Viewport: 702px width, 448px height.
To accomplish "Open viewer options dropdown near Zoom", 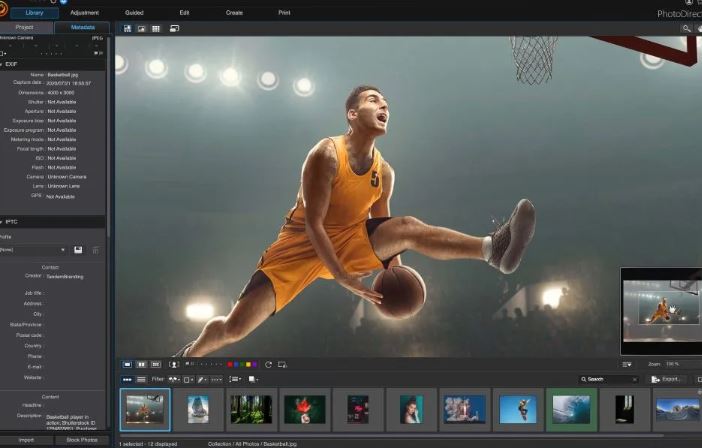I will tap(627, 364).
